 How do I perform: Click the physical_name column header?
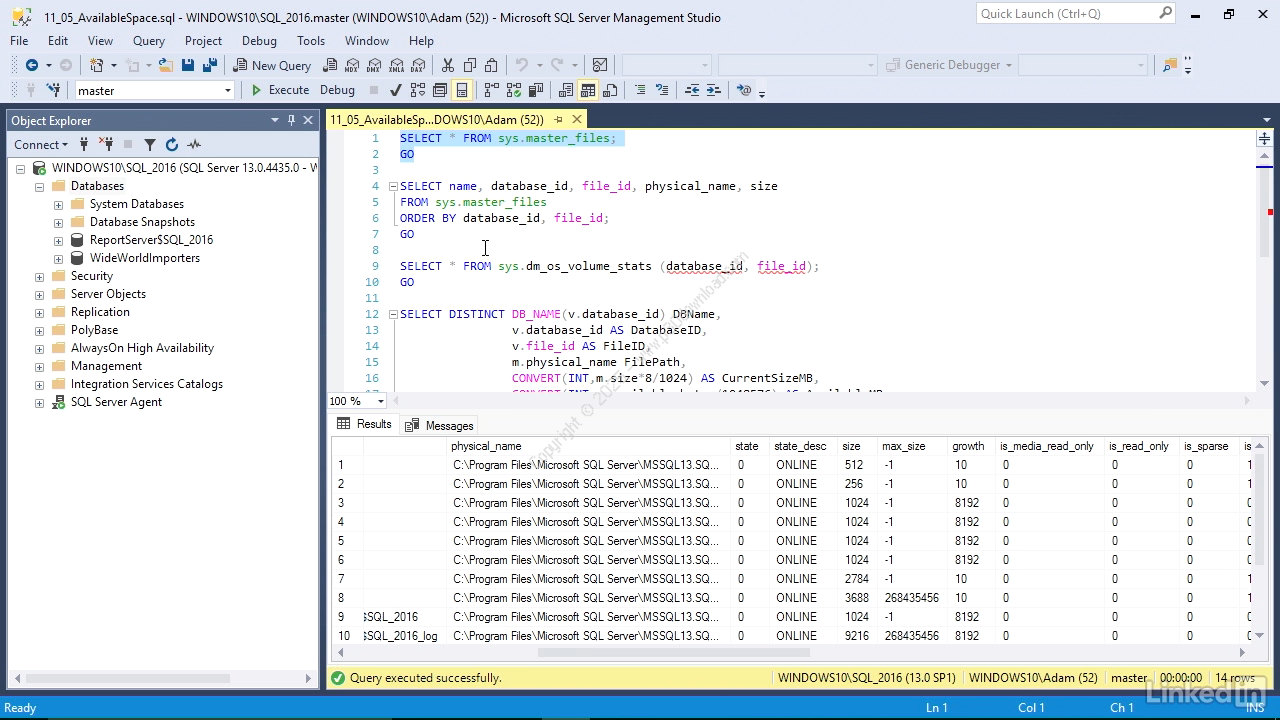tap(590, 446)
